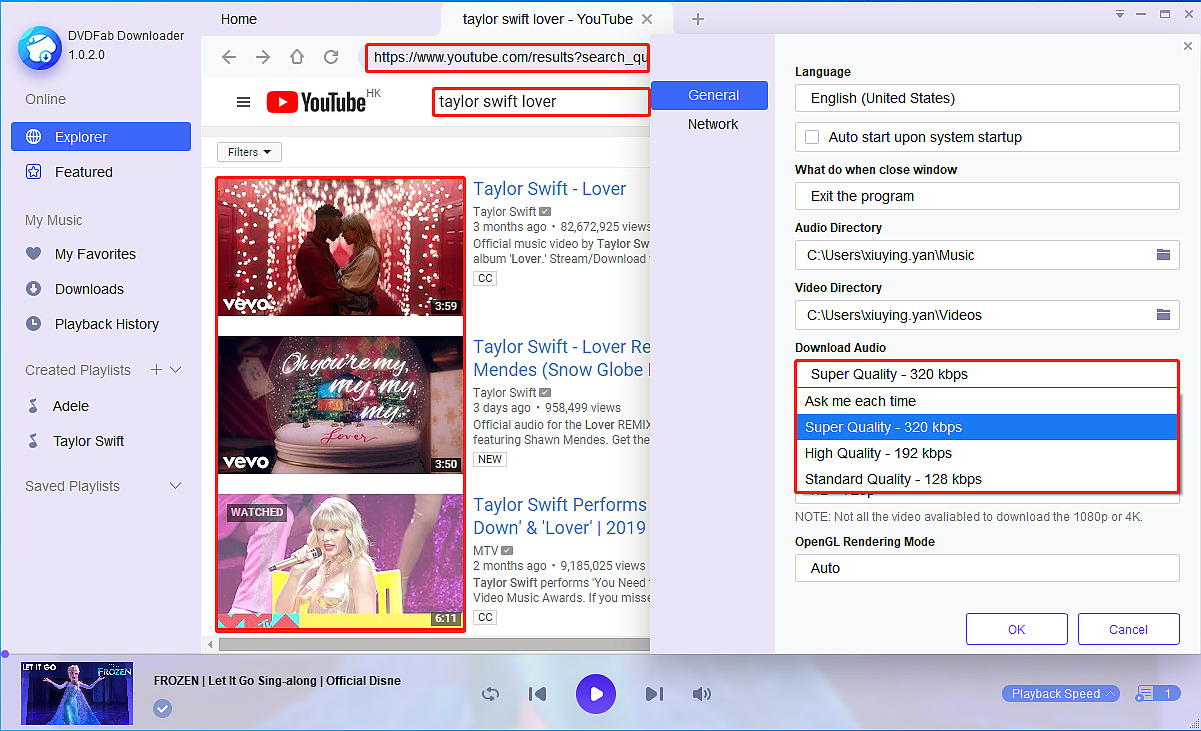Click the browser URL address field
This screenshot has width=1201, height=731.
coord(507,57)
